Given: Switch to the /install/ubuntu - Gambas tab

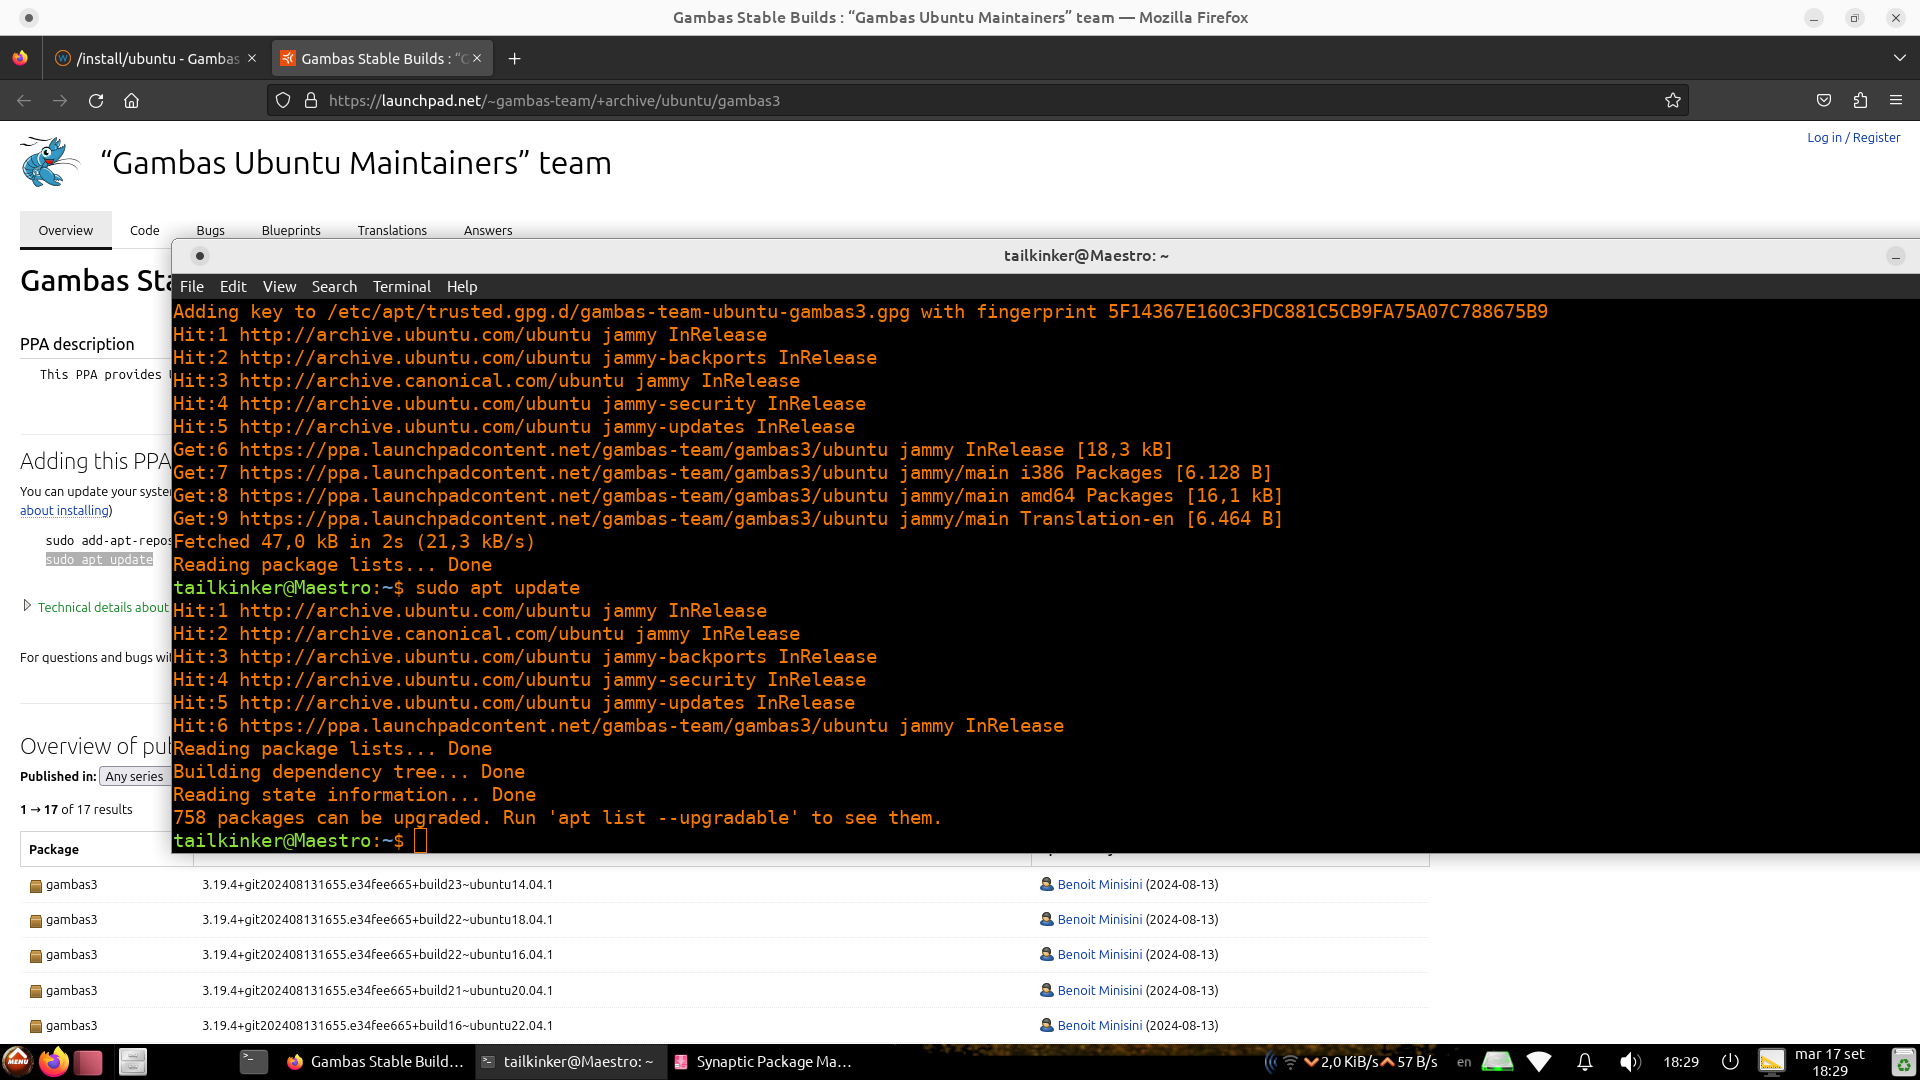Looking at the screenshot, I should click(x=155, y=58).
